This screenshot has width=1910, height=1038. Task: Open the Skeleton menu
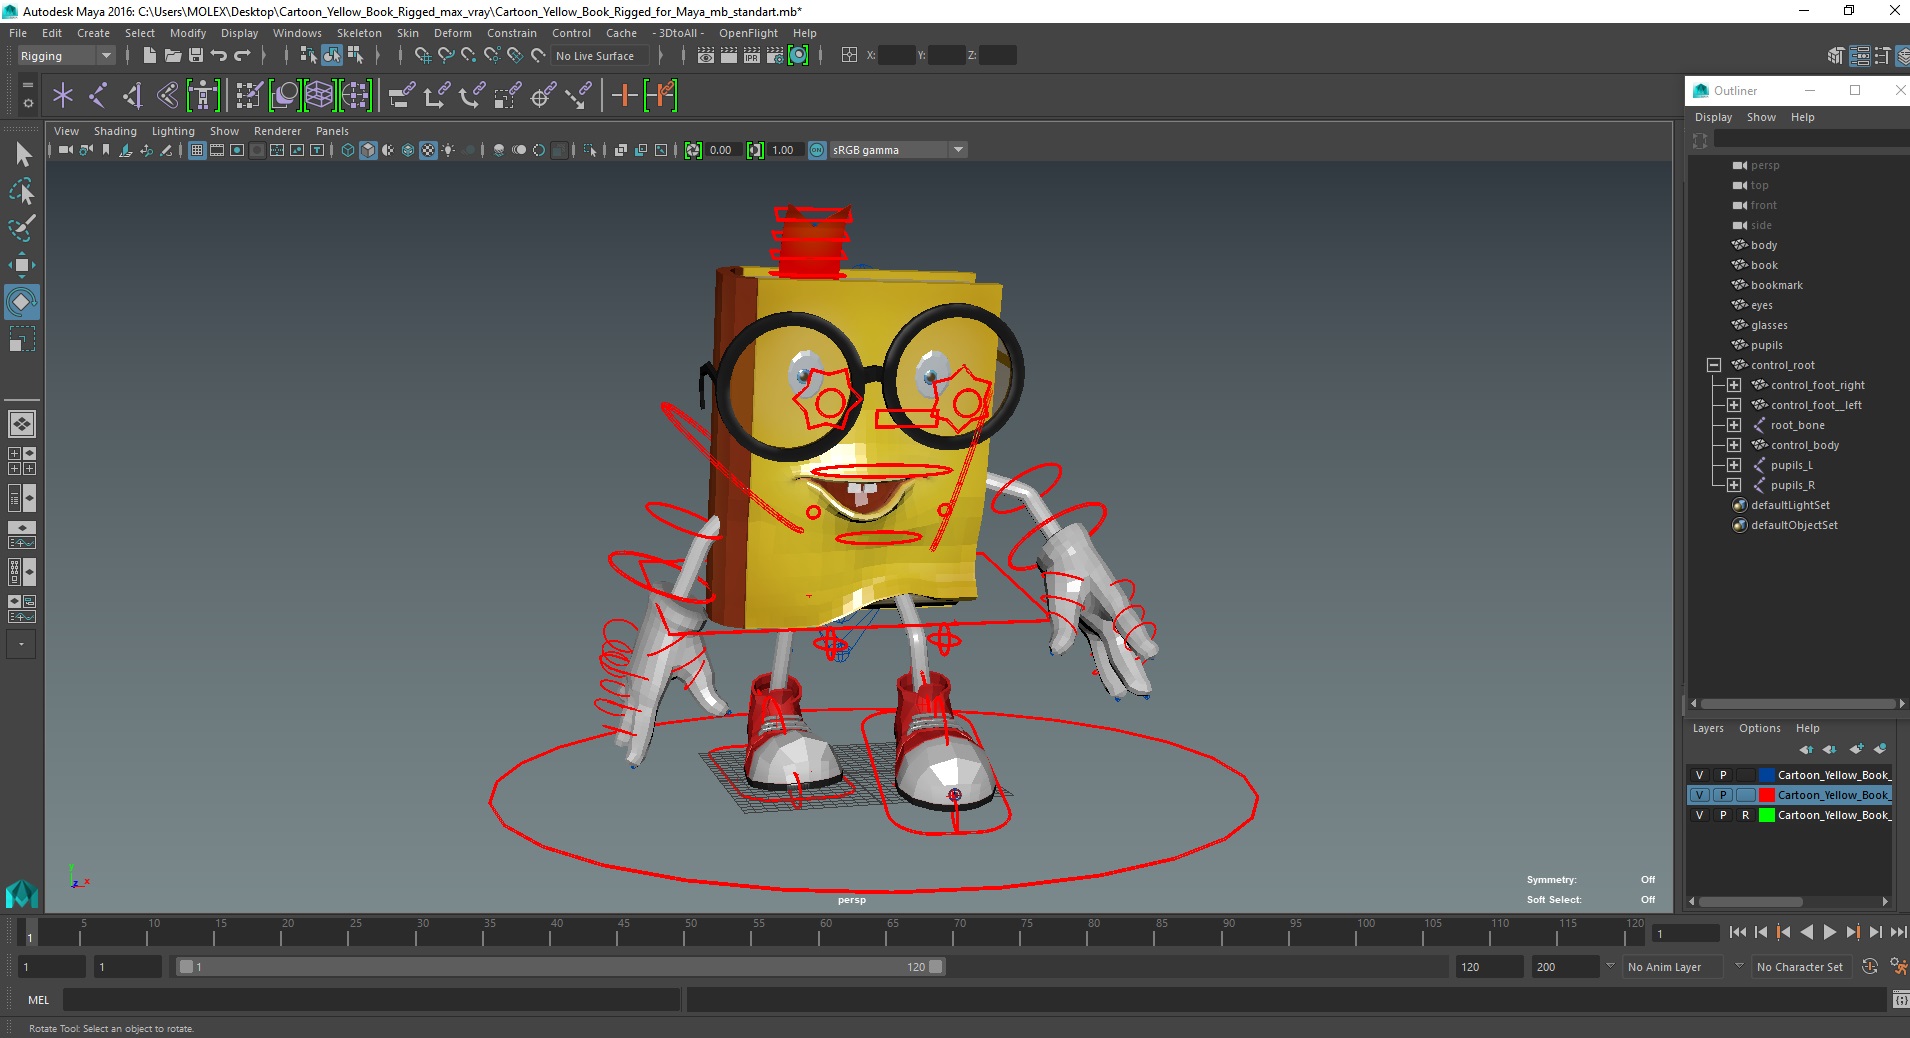[359, 33]
